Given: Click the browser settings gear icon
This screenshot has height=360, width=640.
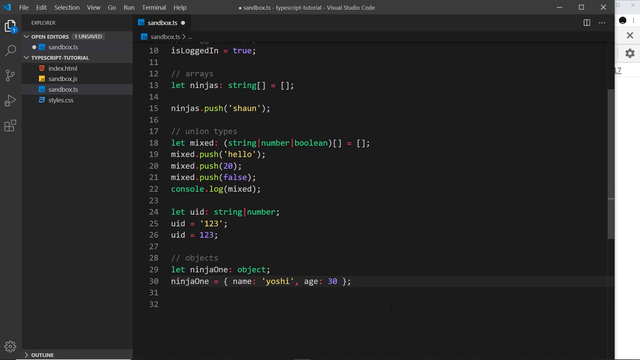Looking at the screenshot, I should (630, 53).
